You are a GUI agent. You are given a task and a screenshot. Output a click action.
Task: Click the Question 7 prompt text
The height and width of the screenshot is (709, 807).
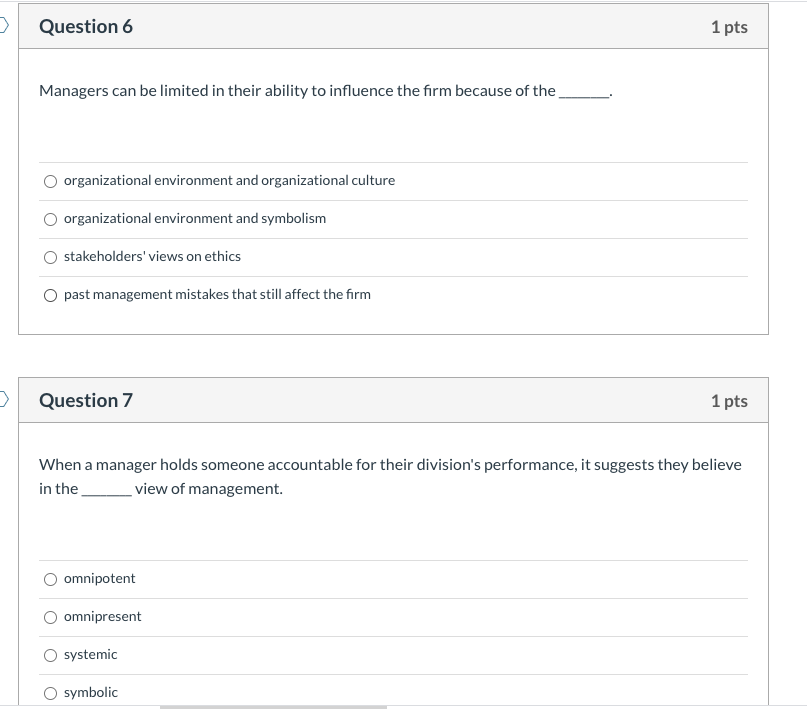[x=390, y=463]
